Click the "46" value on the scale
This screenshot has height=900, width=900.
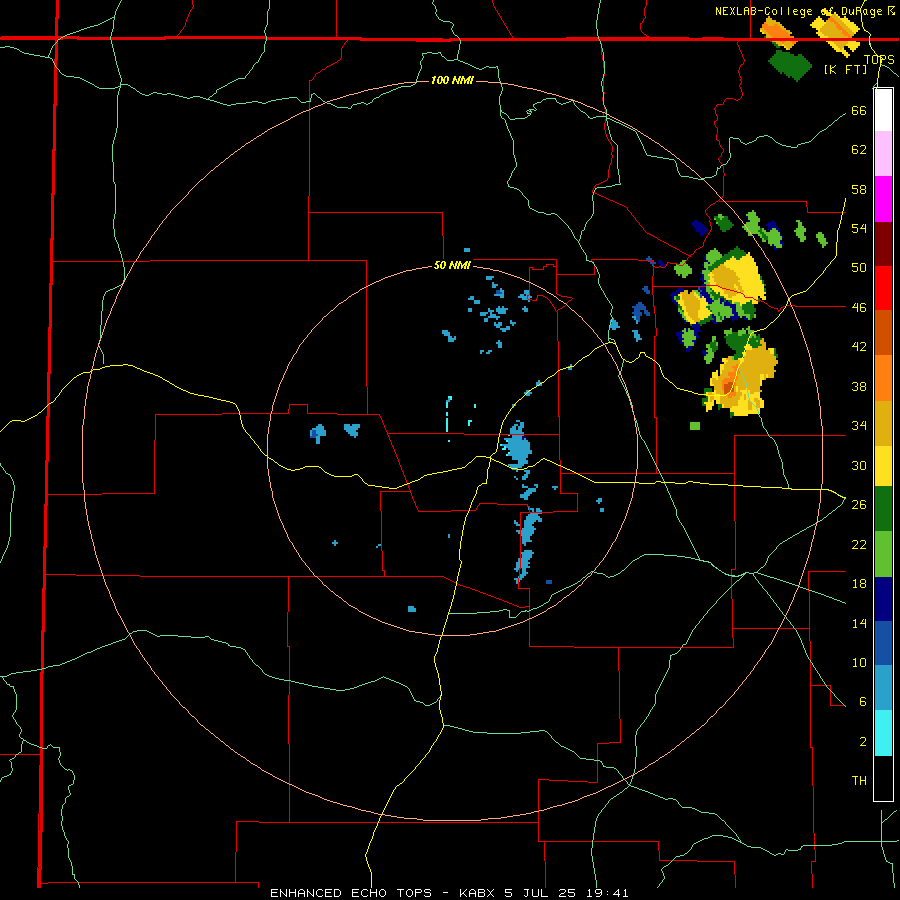click(859, 307)
